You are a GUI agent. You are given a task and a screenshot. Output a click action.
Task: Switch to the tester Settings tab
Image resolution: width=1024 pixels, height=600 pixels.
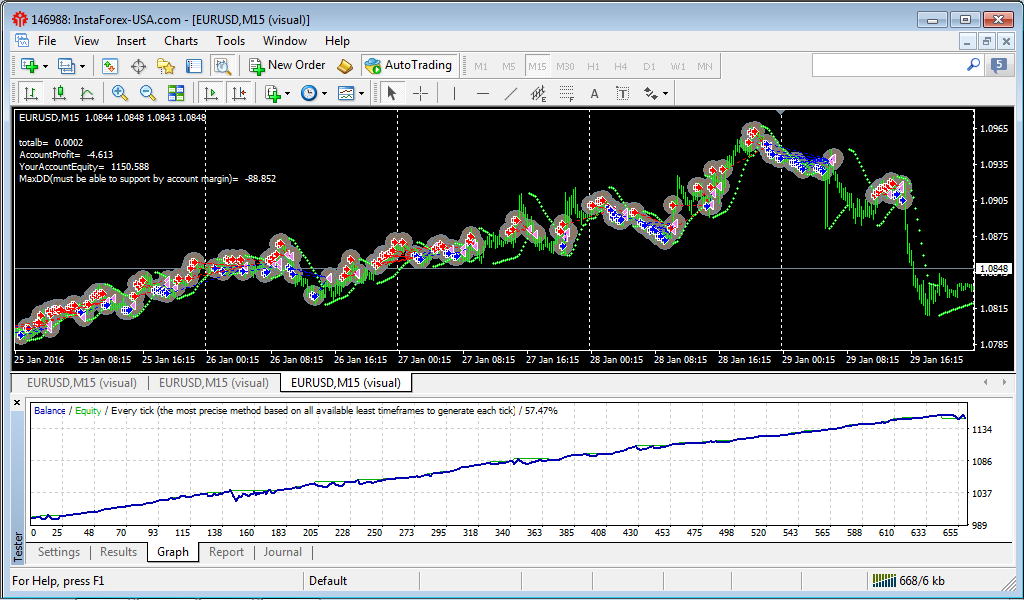[x=59, y=552]
